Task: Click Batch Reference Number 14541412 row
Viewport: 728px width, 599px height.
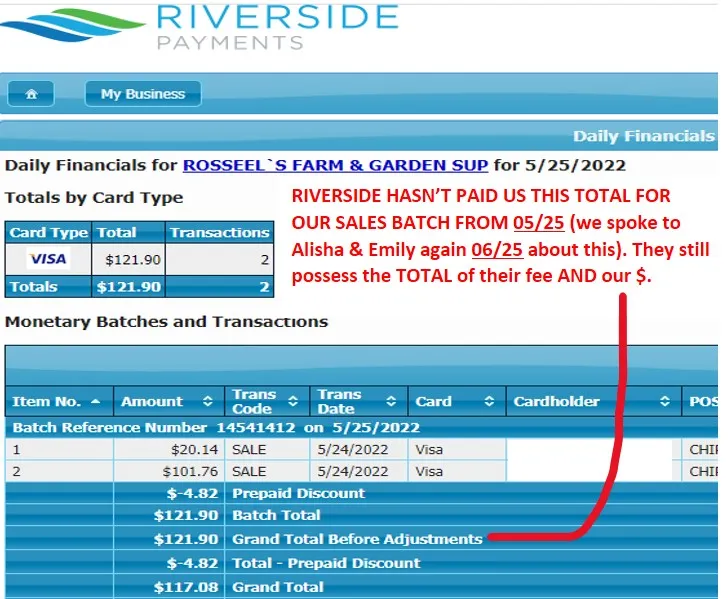Action: click(361, 427)
